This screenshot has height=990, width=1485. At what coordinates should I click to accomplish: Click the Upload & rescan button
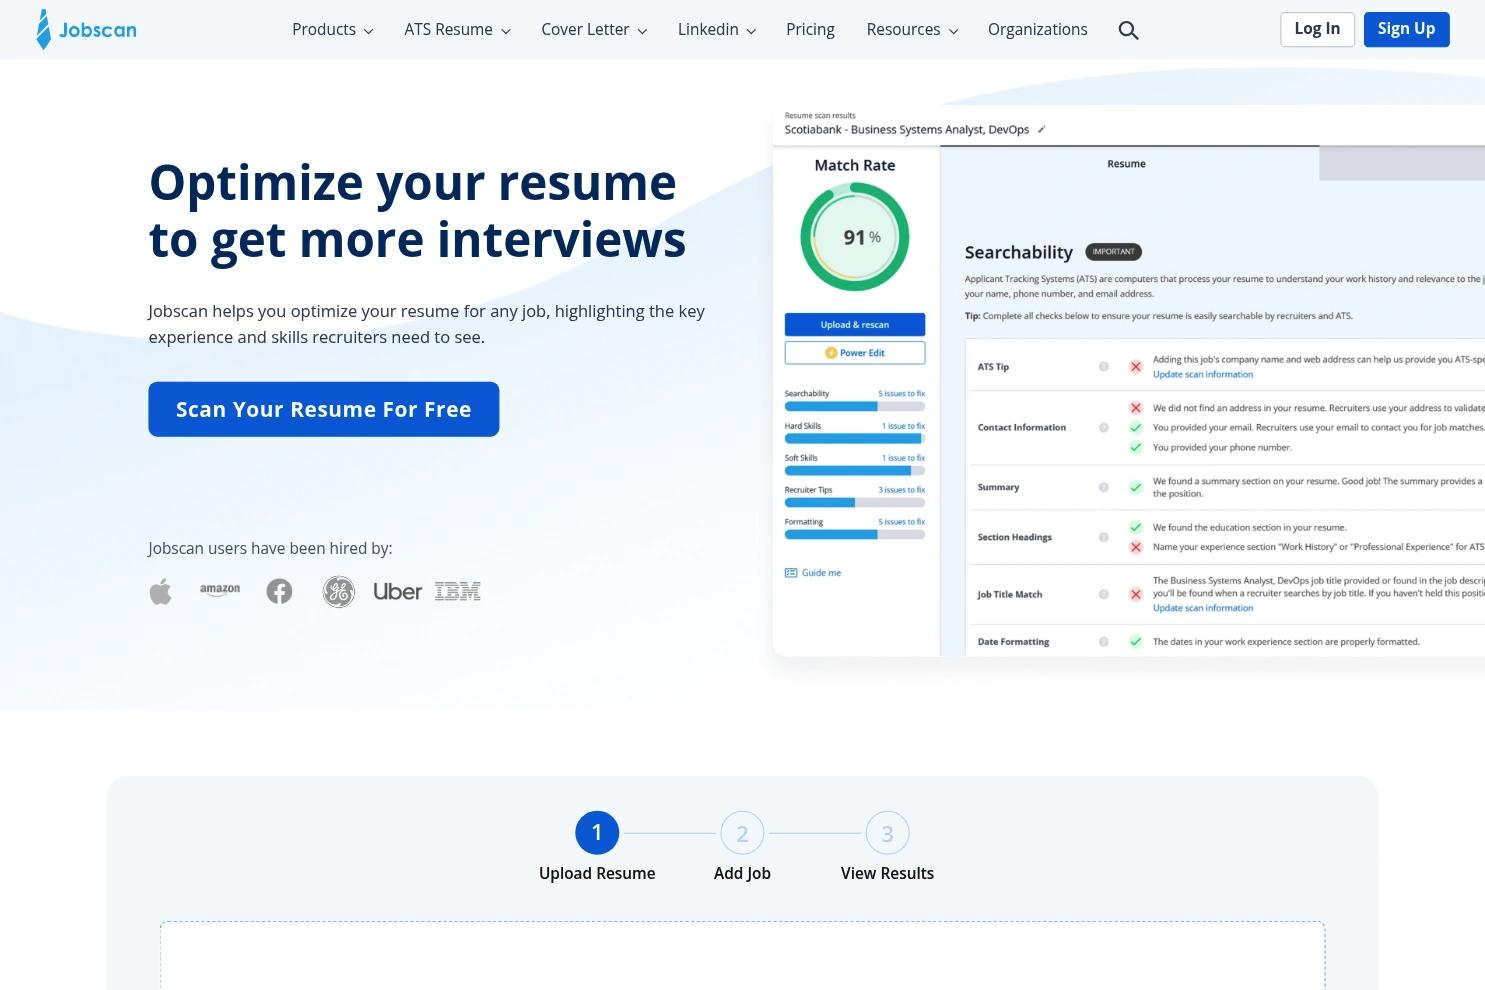(855, 325)
